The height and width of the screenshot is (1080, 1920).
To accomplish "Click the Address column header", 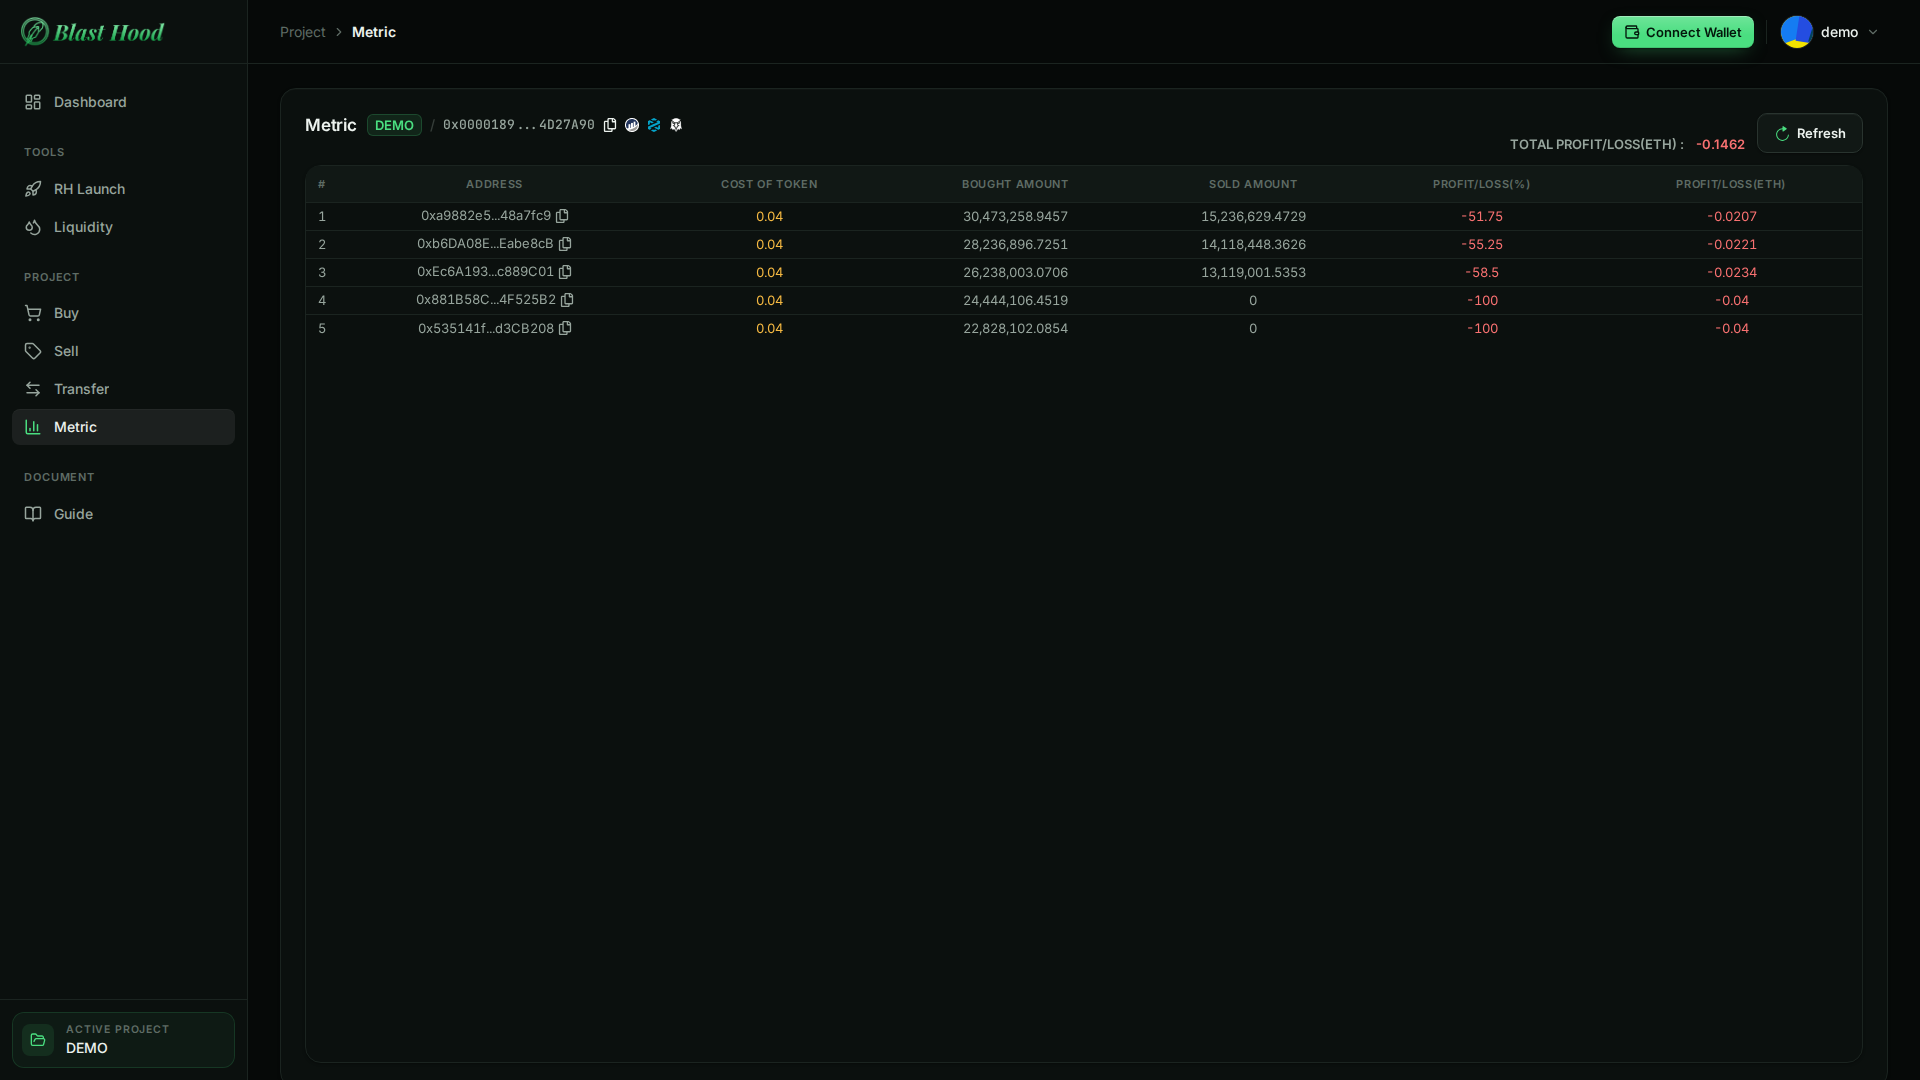I will [494, 184].
